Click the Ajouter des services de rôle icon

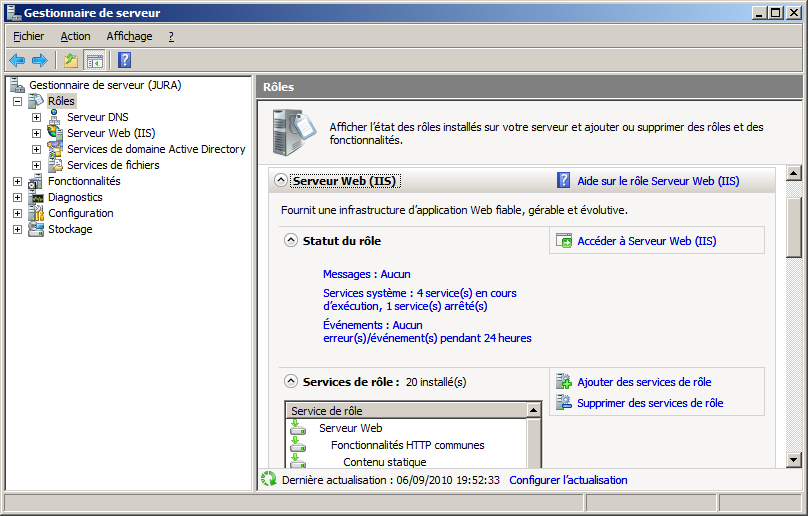tap(564, 382)
